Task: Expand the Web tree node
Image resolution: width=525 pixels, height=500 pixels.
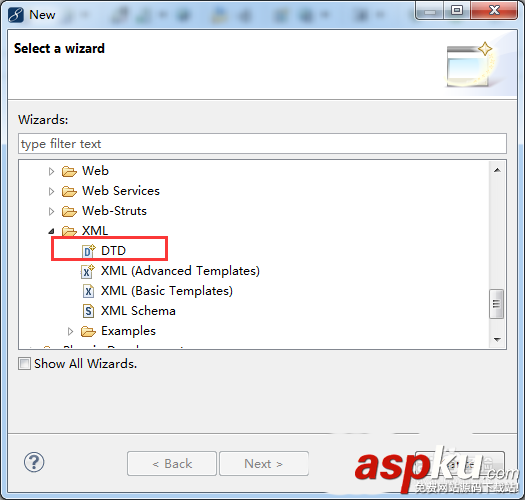Action: click(51, 171)
